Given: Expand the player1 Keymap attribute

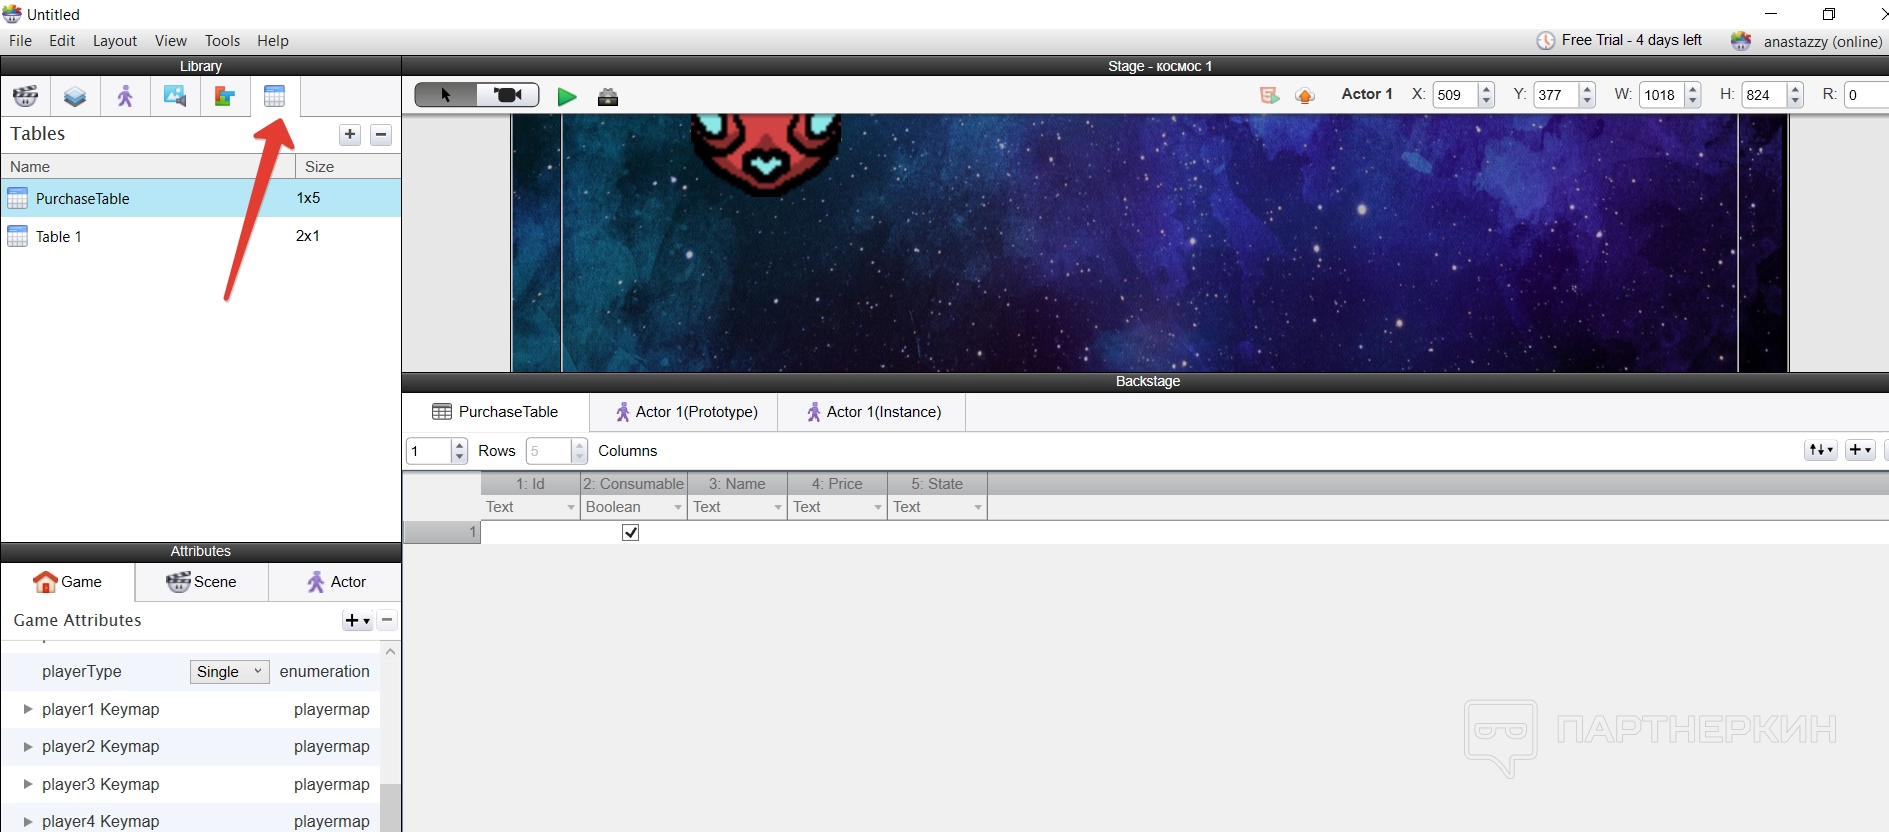Looking at the screenshot, I should pyautogui.click(x=28, y=709).
